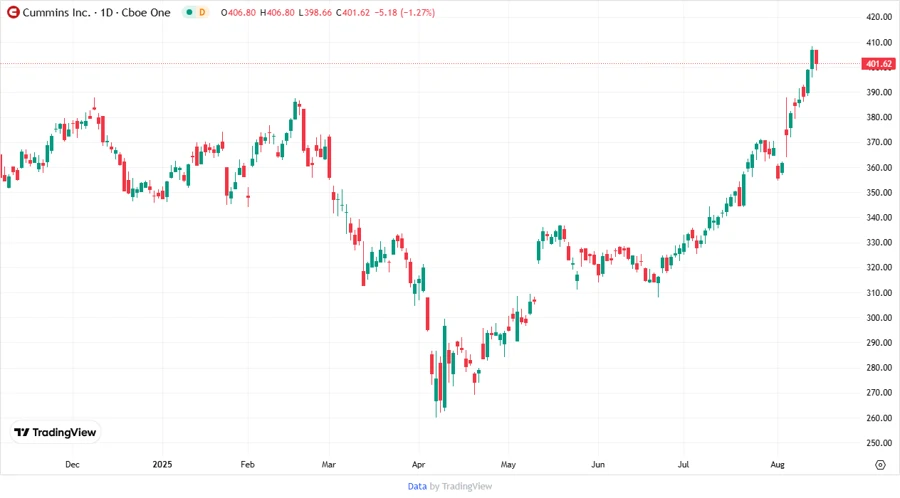Click the 380.00 price axis label

click(879, 117)
